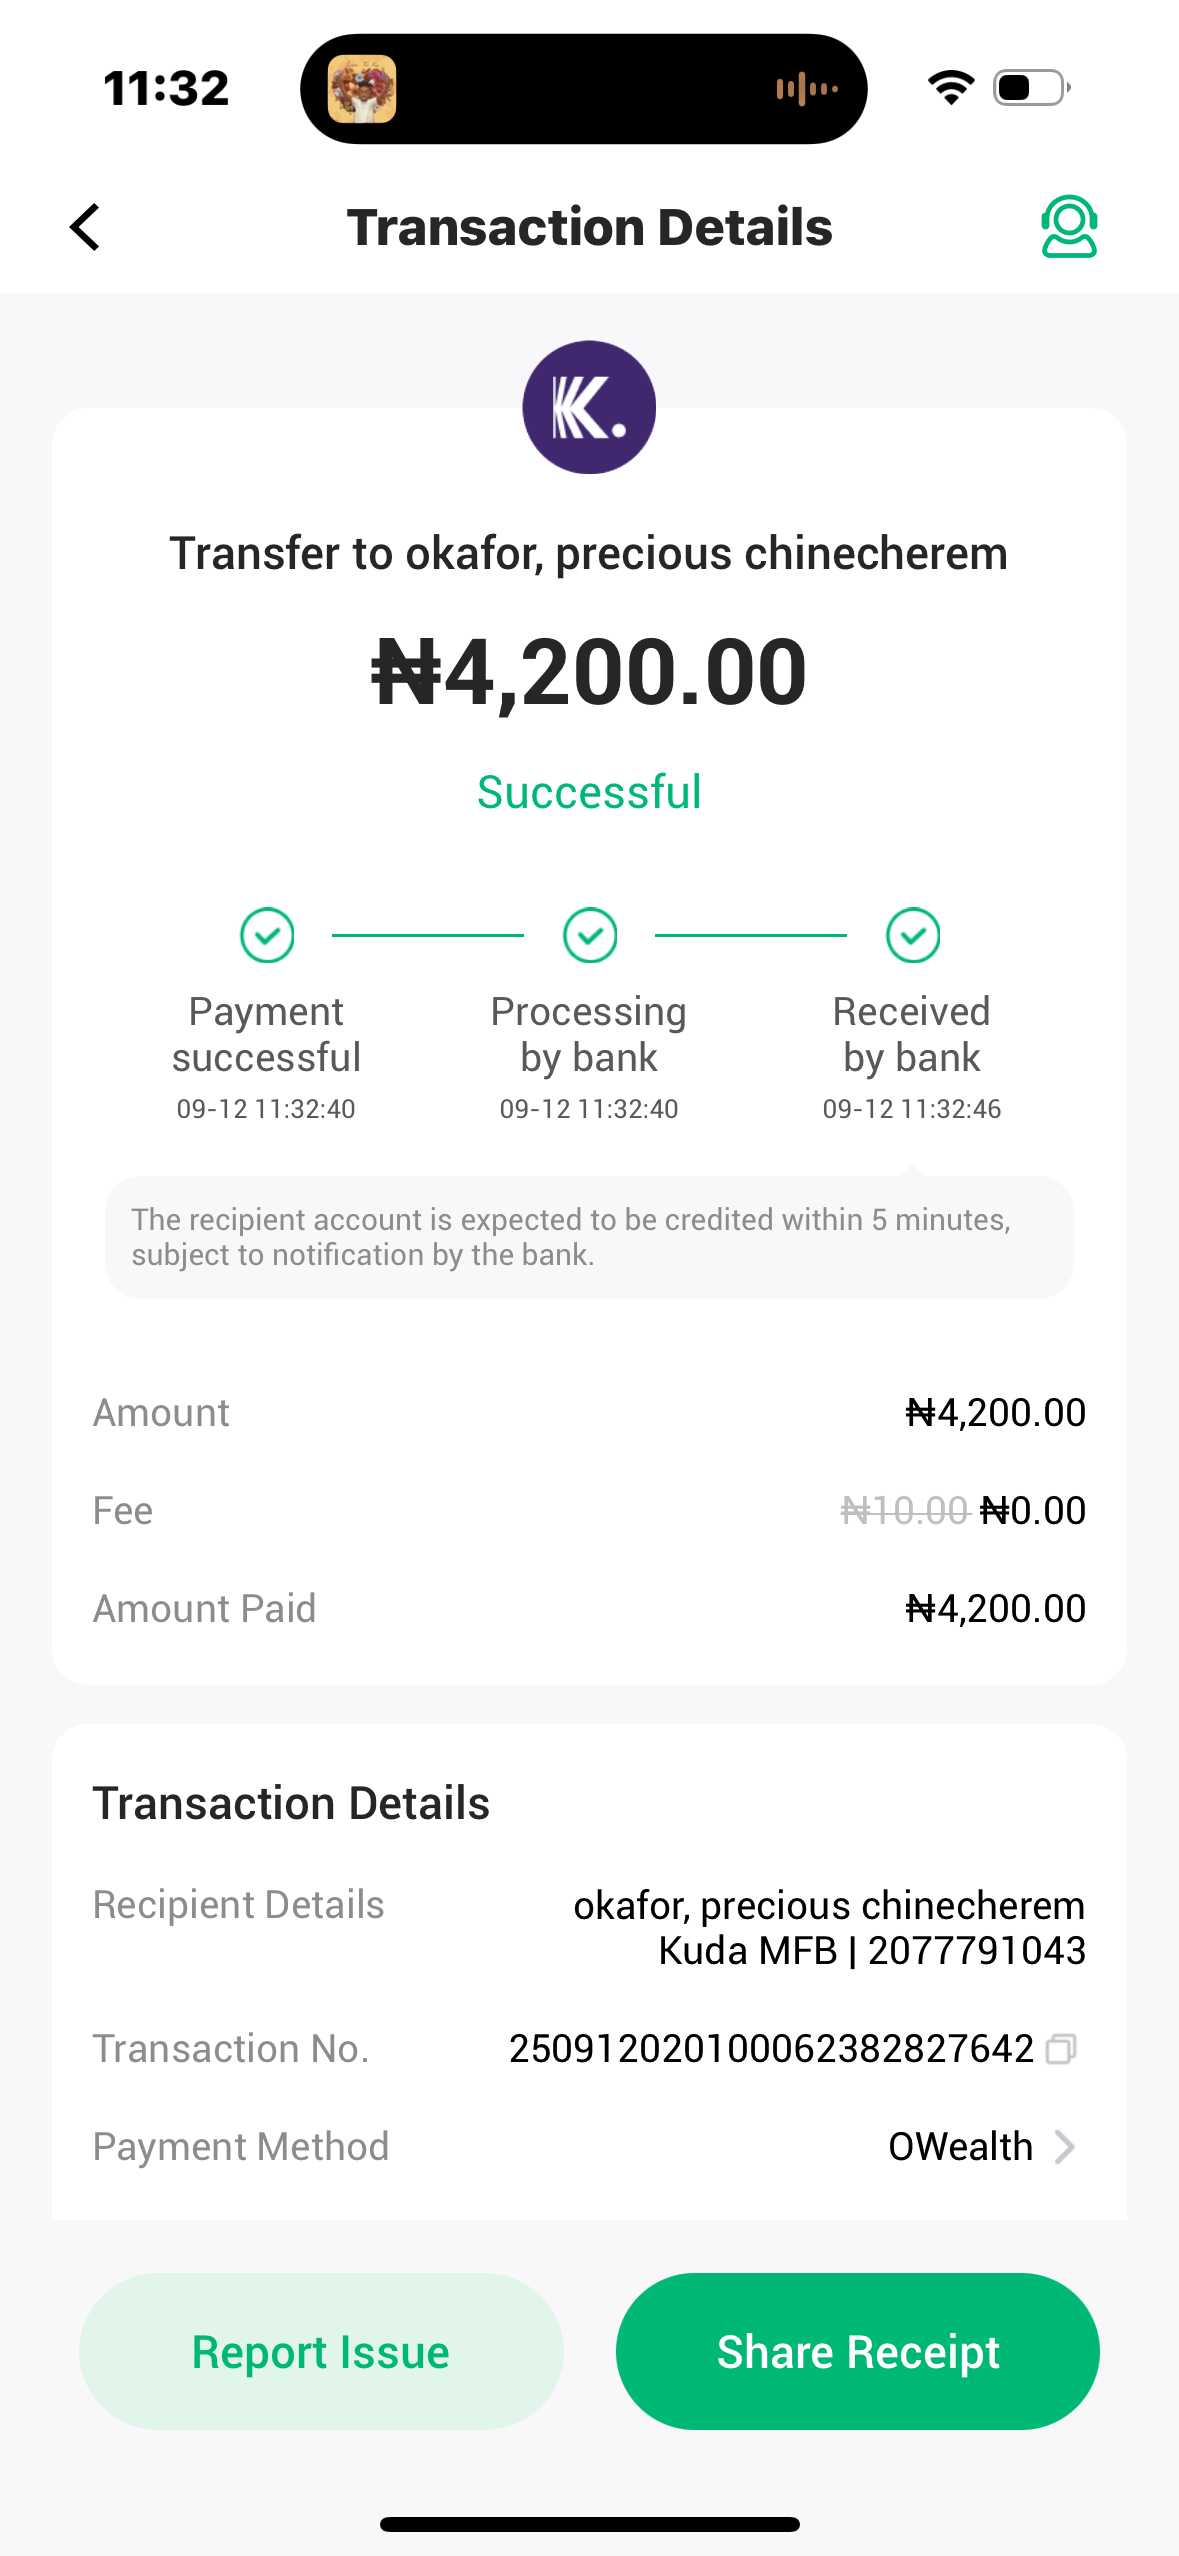Screen dimensions: 1179x2556
Task: Tap the audio waveform indicator
Action: click(806, 89)
